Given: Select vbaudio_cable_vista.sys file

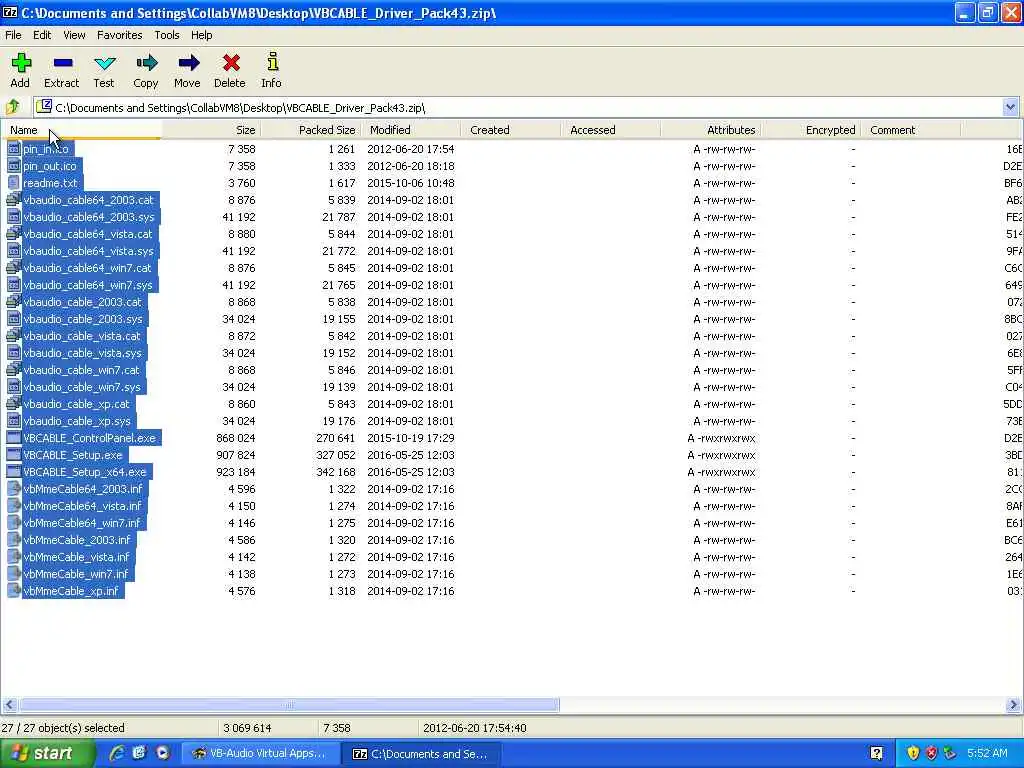Looking at the screenshot, I should (82, 353).
